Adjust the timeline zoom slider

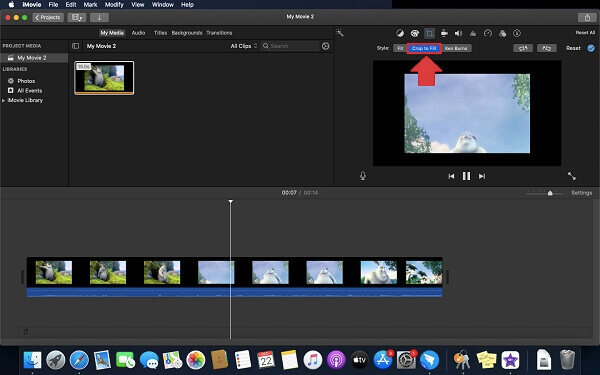click(550, 193)
